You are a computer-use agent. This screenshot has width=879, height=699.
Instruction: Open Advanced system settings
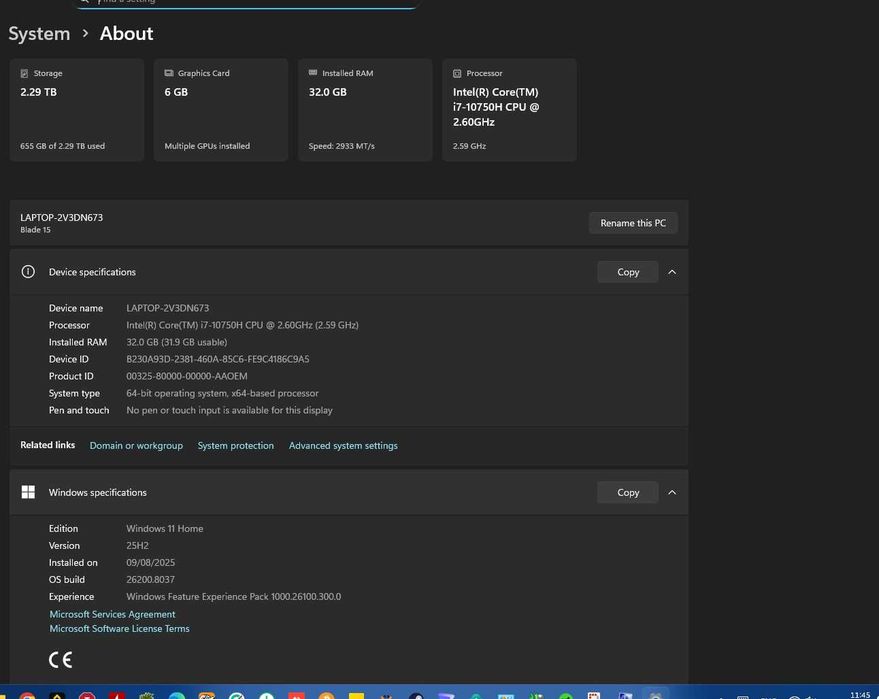point(343,446)
